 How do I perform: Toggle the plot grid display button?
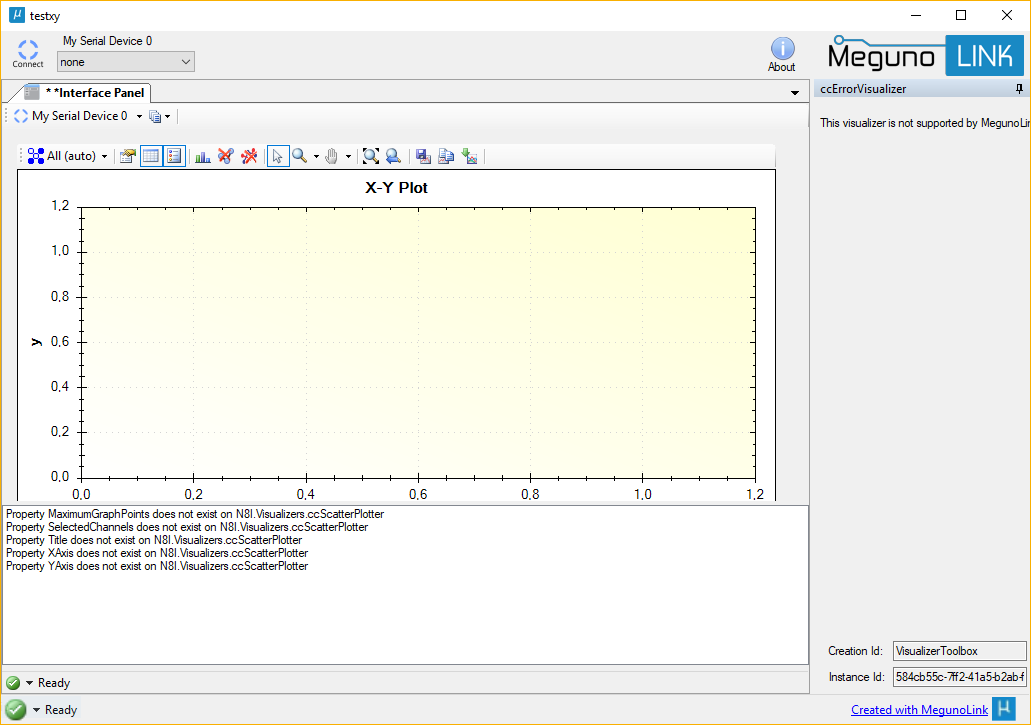[x=151, y=156]
